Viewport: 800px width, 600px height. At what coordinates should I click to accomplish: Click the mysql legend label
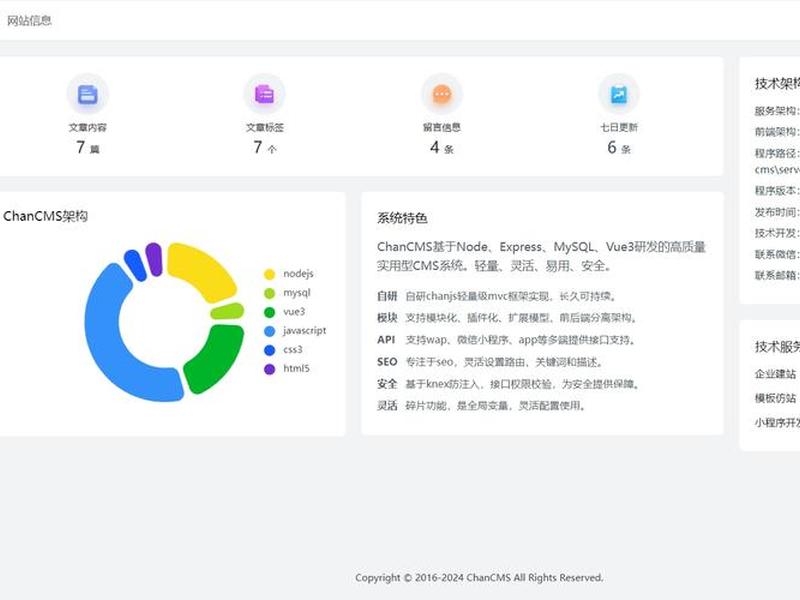[x=297, y=293]
